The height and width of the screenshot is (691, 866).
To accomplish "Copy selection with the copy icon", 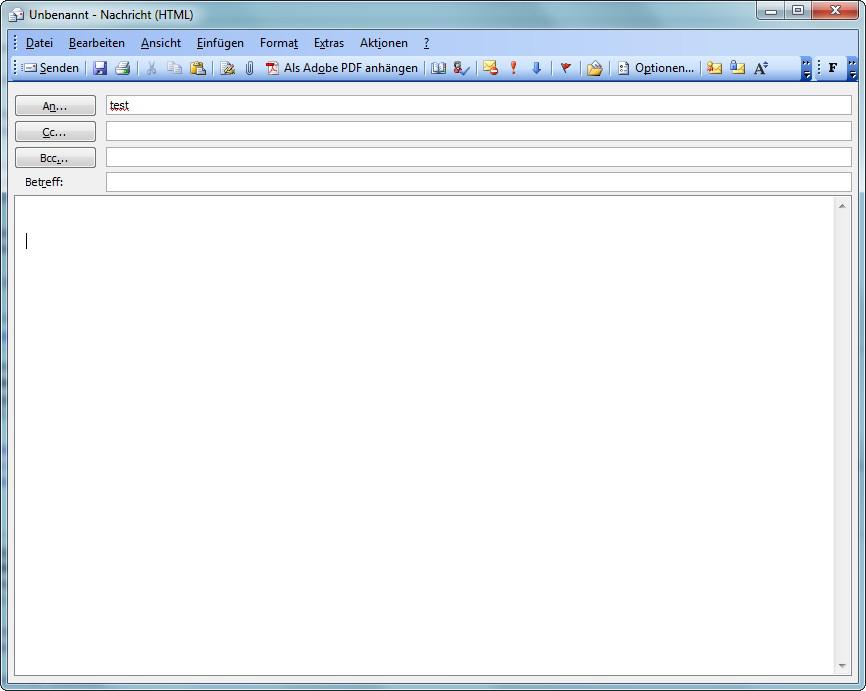I will 175,68.
